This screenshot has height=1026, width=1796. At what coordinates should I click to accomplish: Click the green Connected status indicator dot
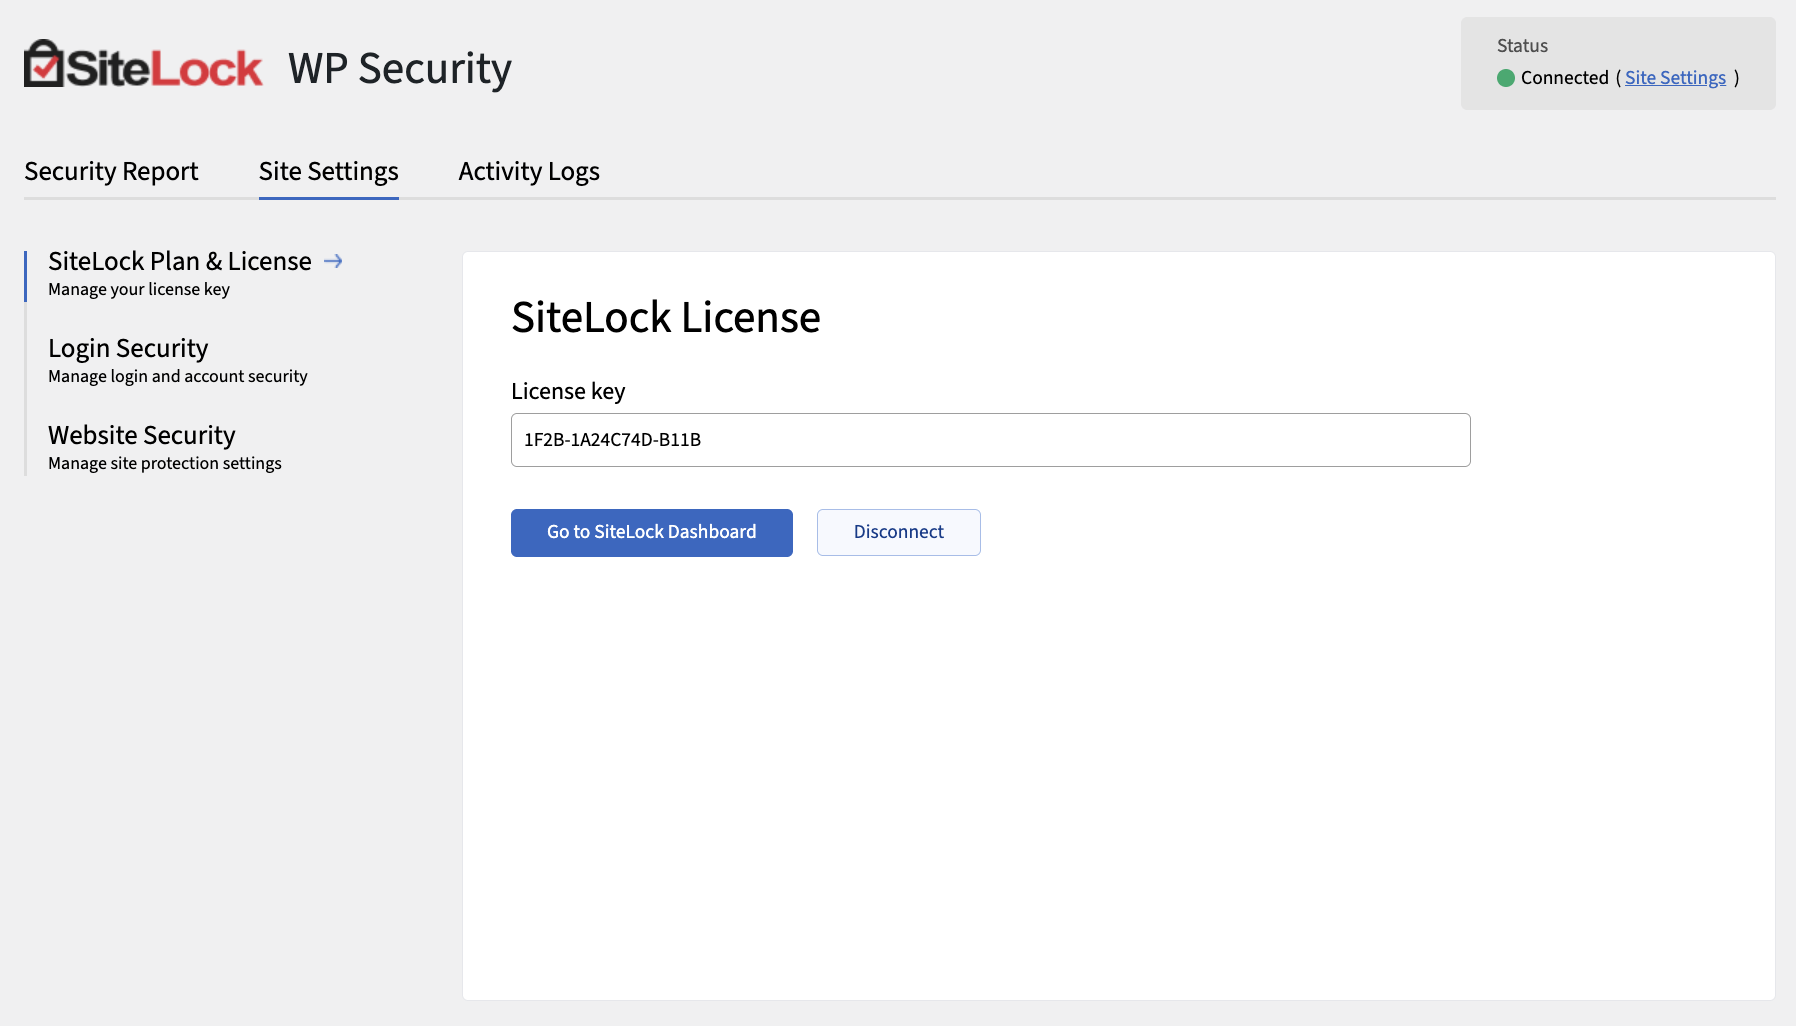click(1505, 78)
